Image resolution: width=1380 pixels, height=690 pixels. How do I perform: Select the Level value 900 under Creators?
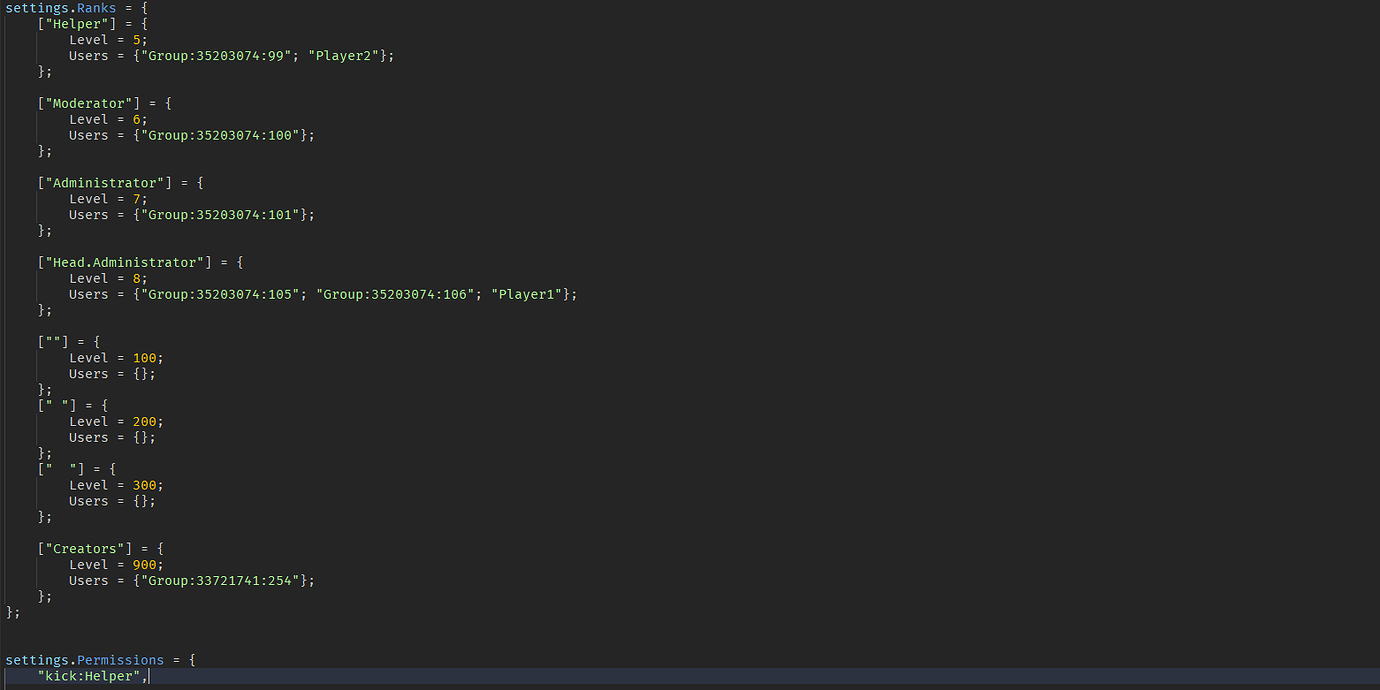(x=145, y=564)
